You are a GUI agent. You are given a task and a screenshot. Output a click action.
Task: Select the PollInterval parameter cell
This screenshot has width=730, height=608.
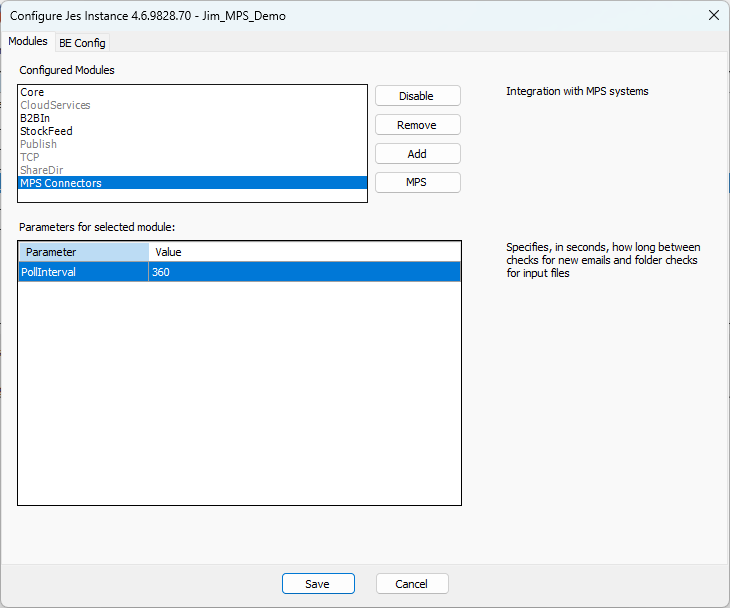[x=84, y=272]
